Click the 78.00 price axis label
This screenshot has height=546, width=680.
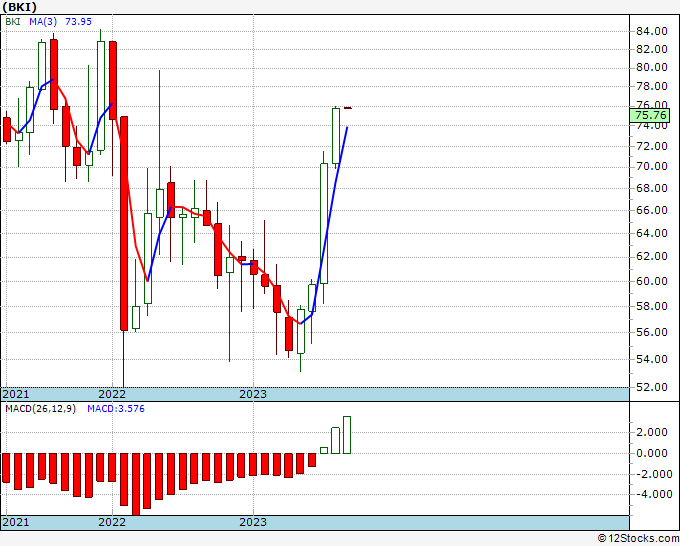click(x=651, y=86)
